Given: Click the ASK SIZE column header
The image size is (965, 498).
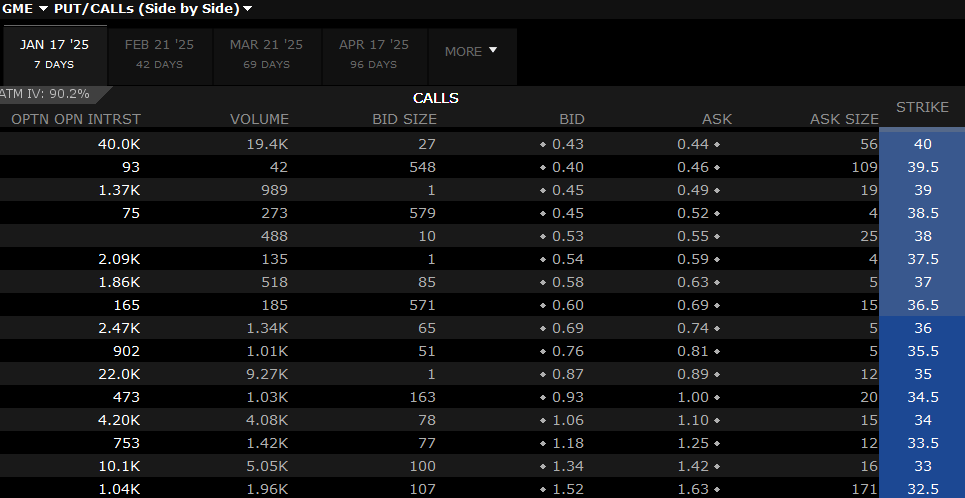Looking at the screenshot, I should click(x=843, y=119).
